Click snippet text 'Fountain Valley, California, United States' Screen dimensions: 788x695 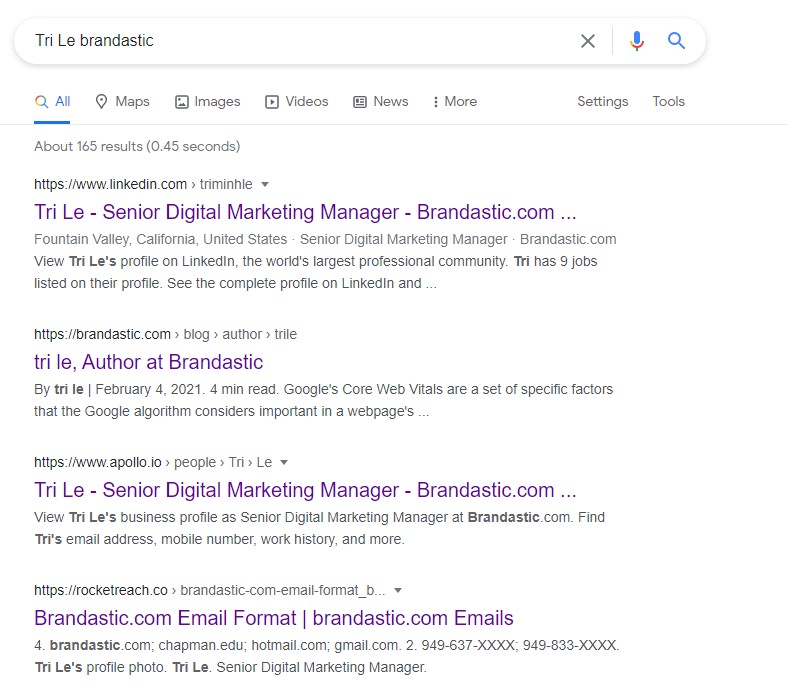point(160,239)
